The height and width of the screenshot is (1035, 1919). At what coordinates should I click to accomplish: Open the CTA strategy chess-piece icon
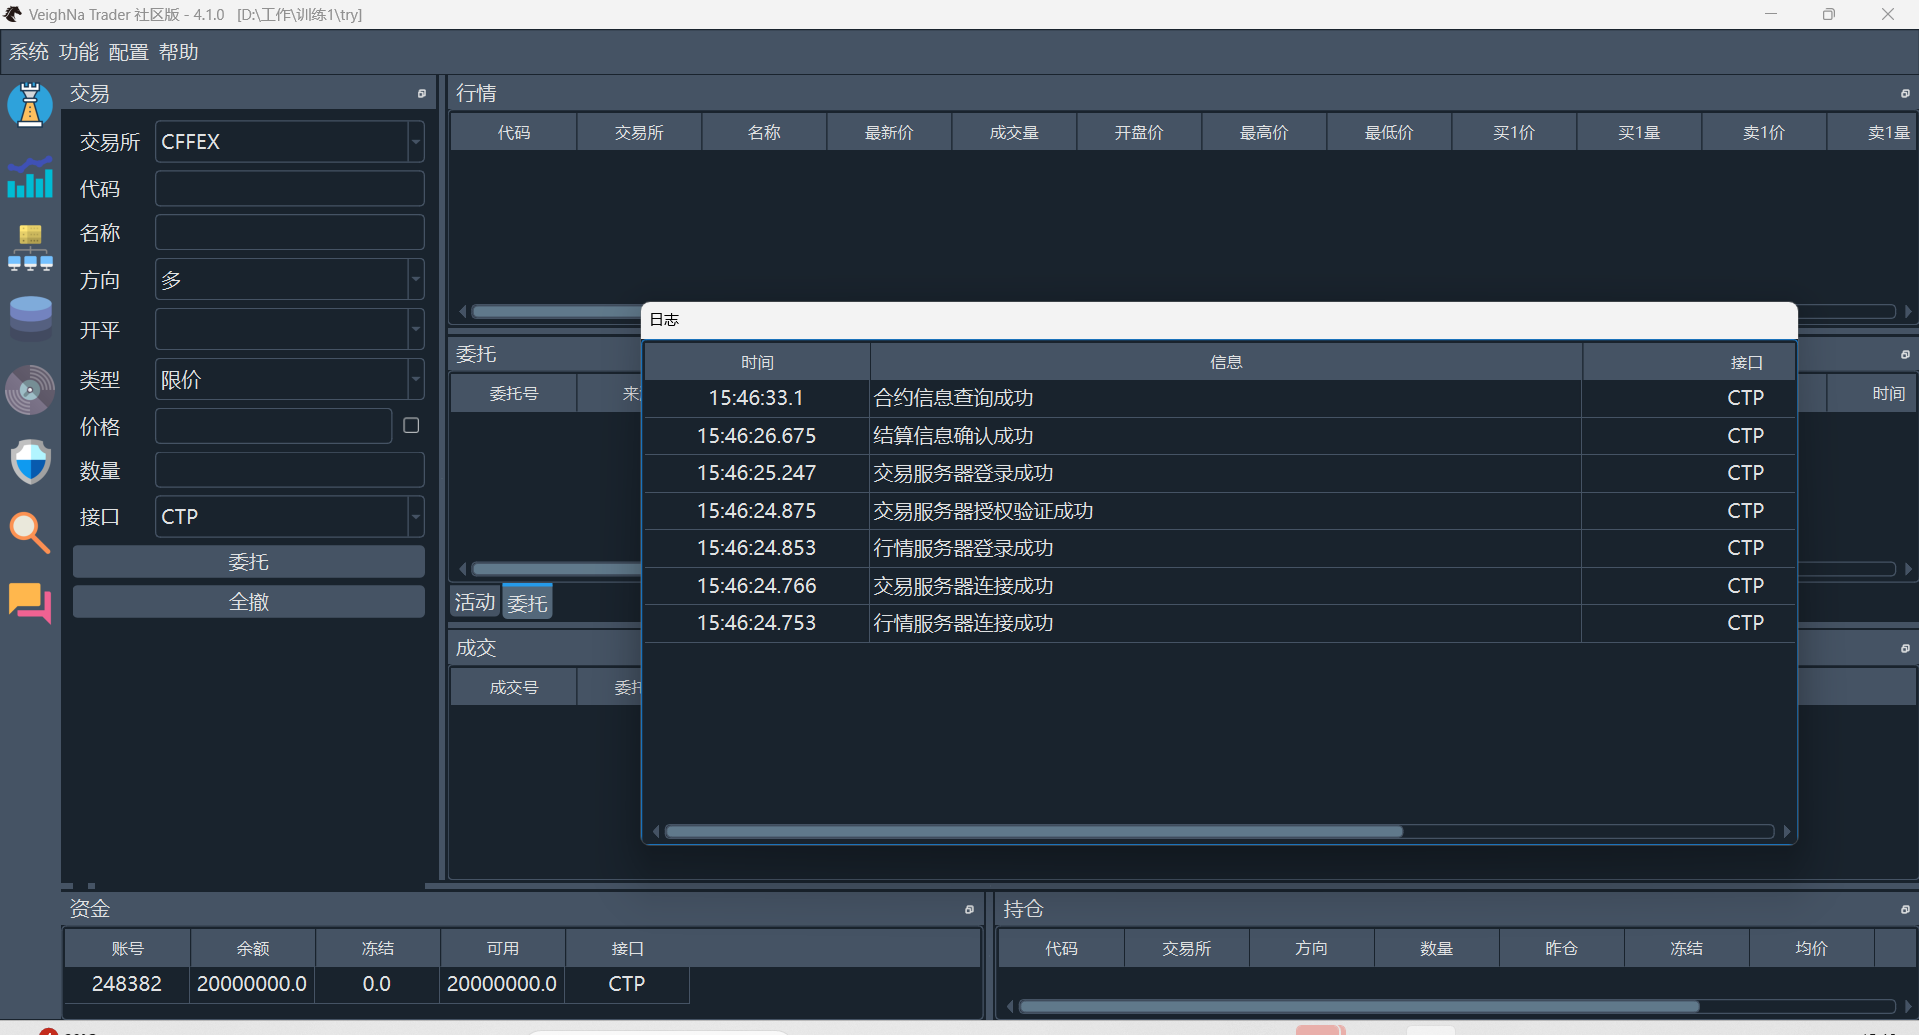(30, 105)
